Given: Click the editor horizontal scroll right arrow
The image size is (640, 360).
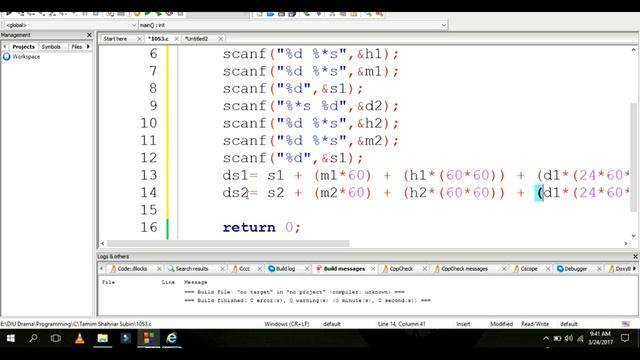Looking at the screenshot, I should tap(626, 244).
